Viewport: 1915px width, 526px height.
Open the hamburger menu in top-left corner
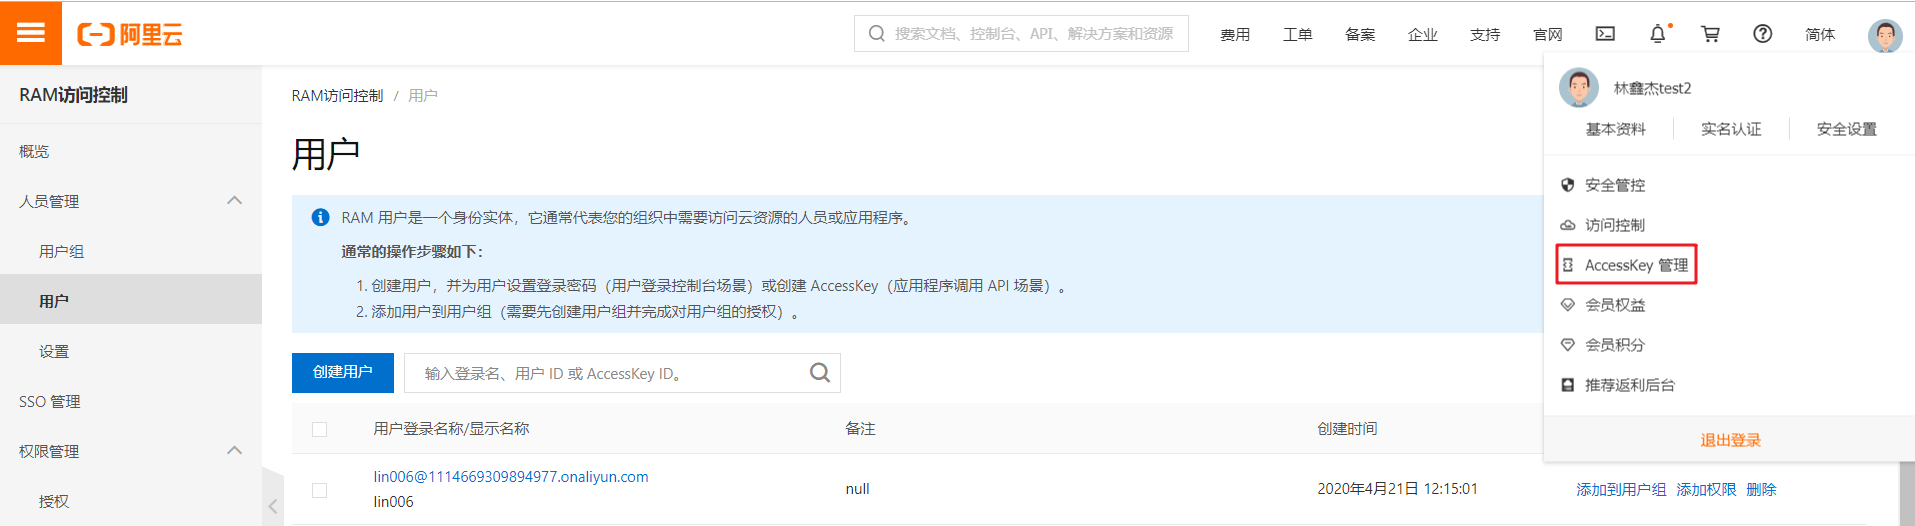coord(31,33)
